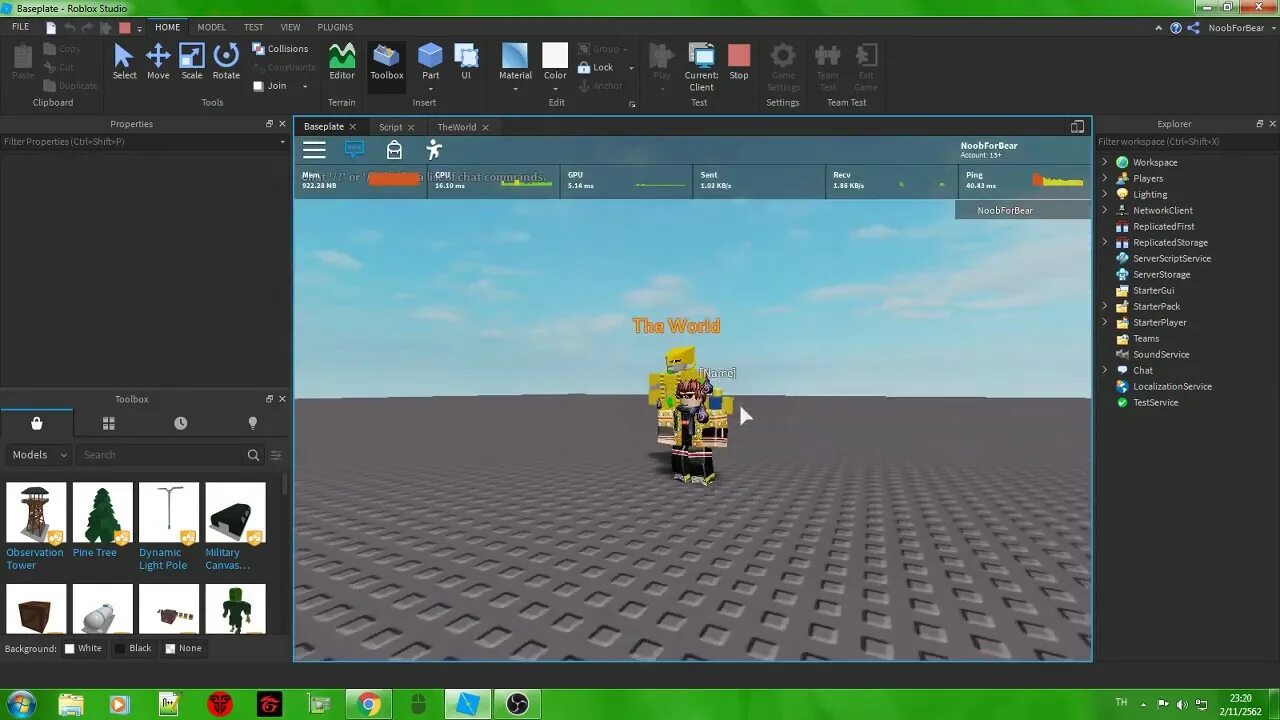
Task: Expand Workspace in Explorer
Action: [1105, 162]
